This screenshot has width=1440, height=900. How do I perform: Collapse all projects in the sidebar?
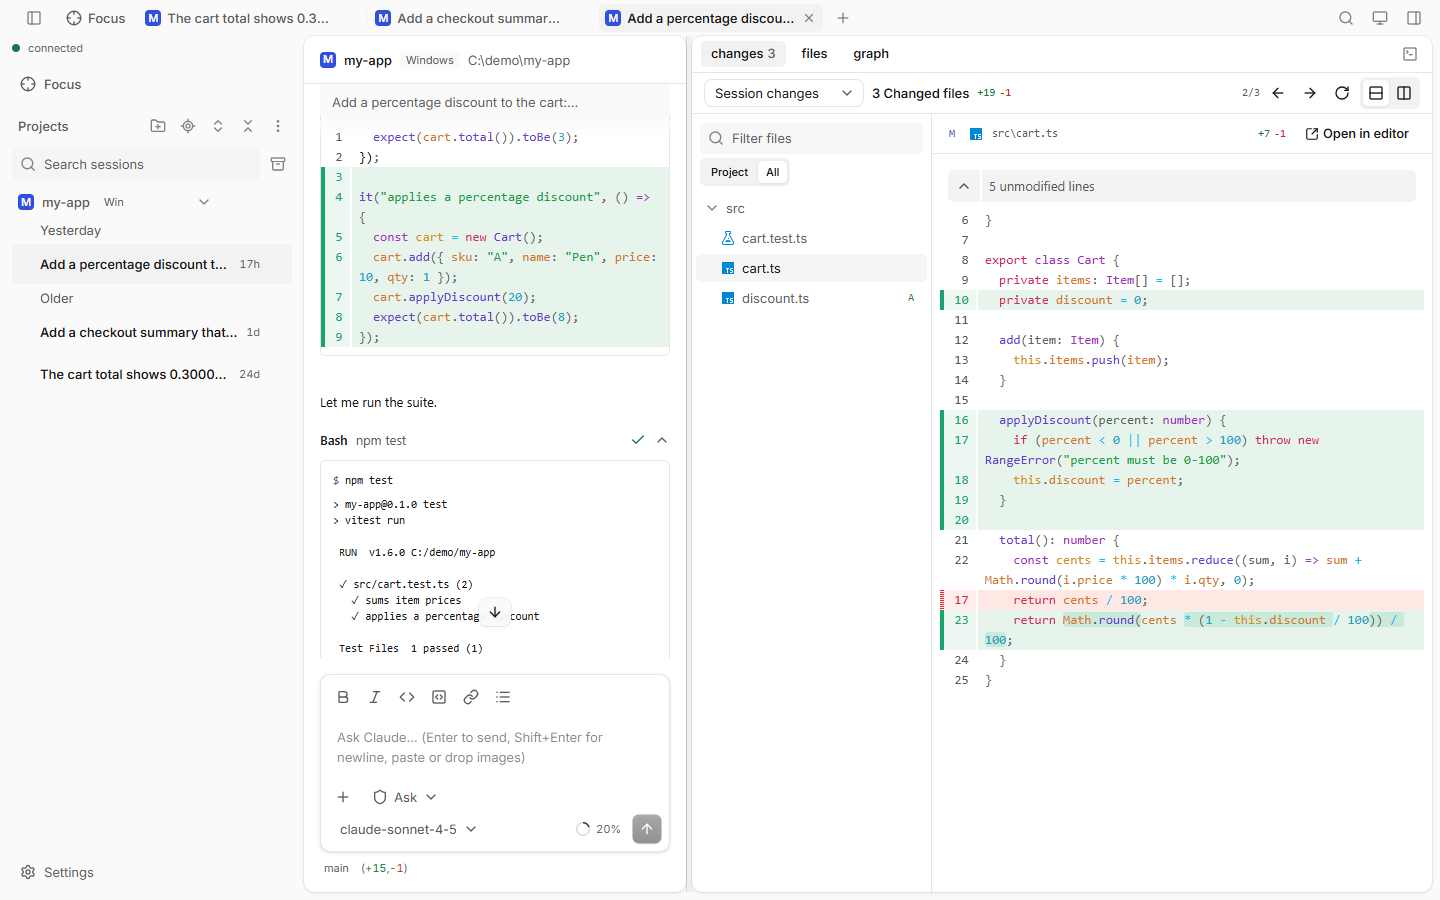click(248, 126)
